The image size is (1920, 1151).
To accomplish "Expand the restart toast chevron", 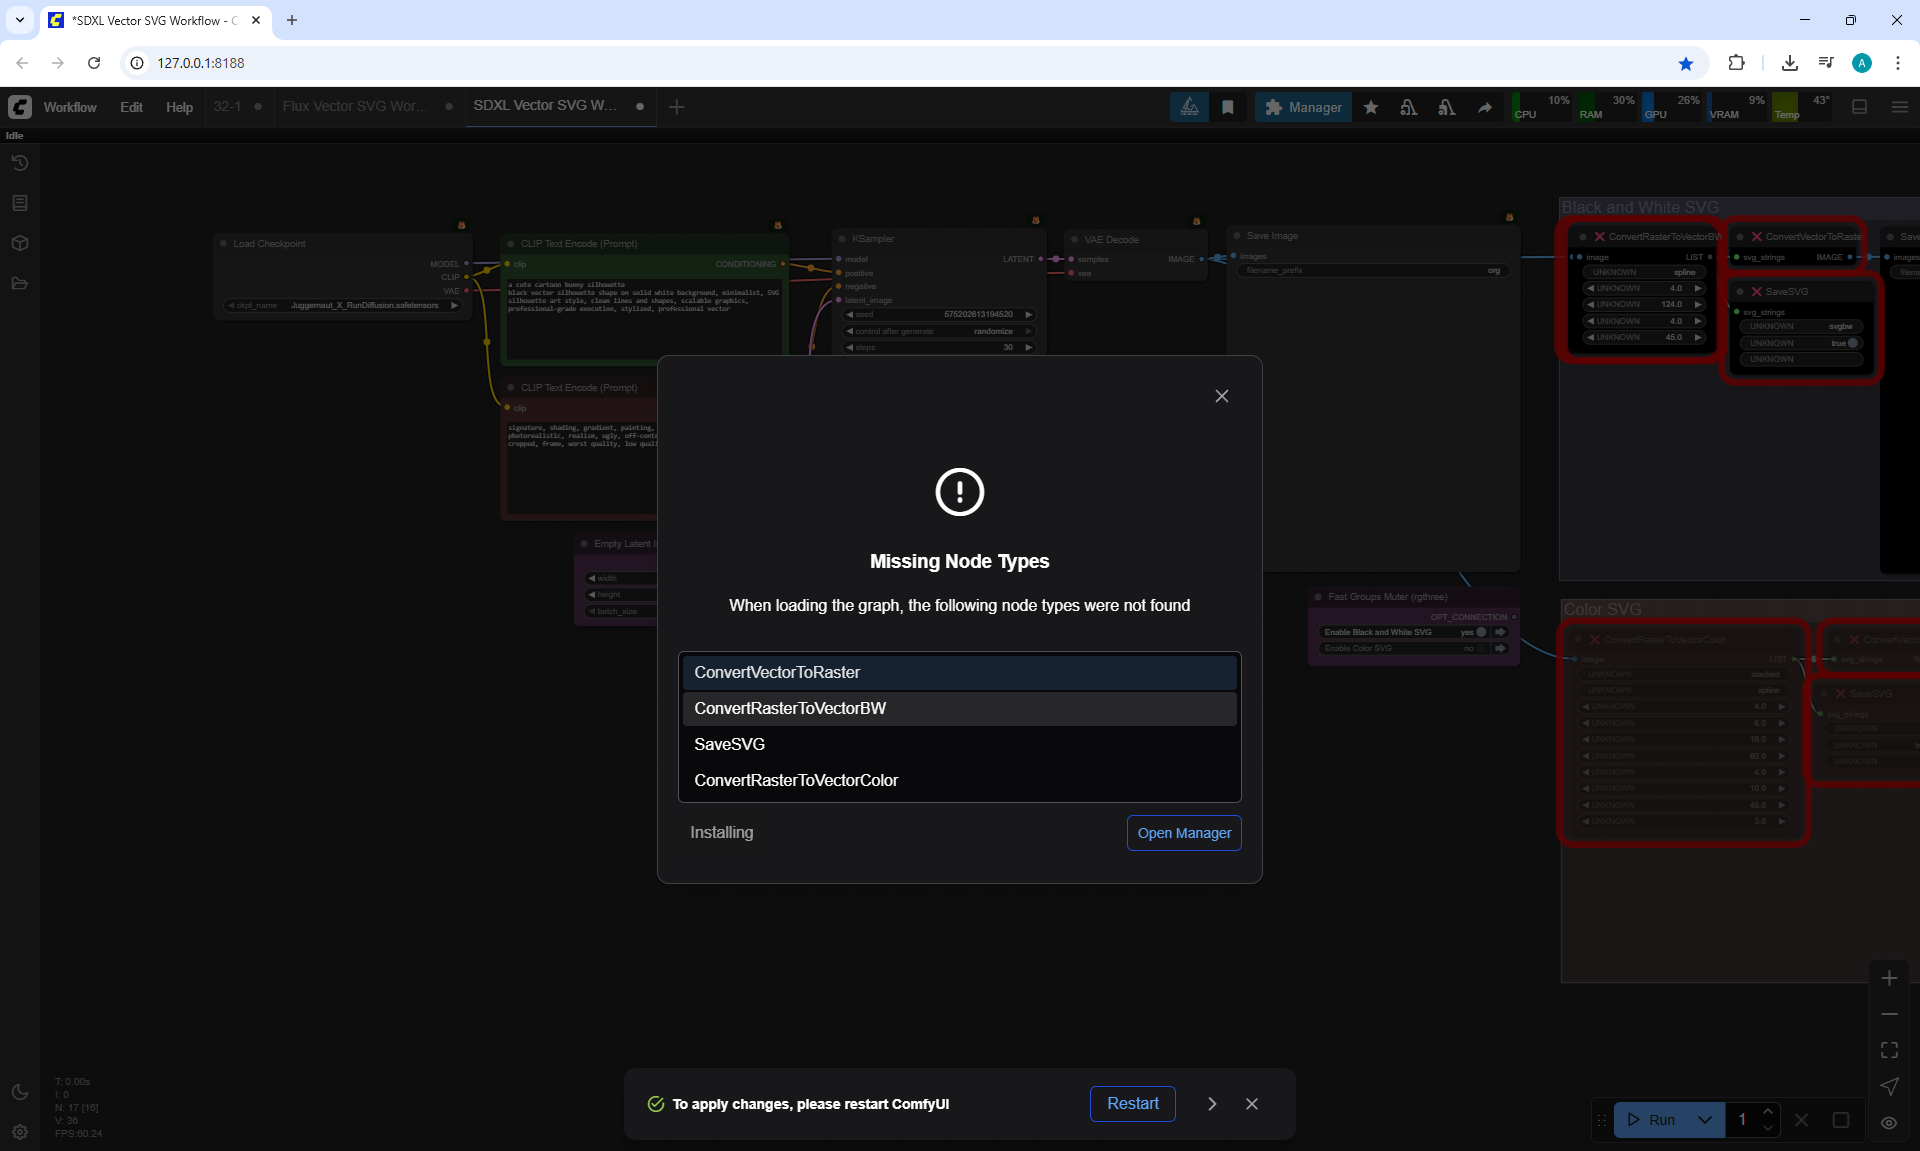I will (1212, 1104).
